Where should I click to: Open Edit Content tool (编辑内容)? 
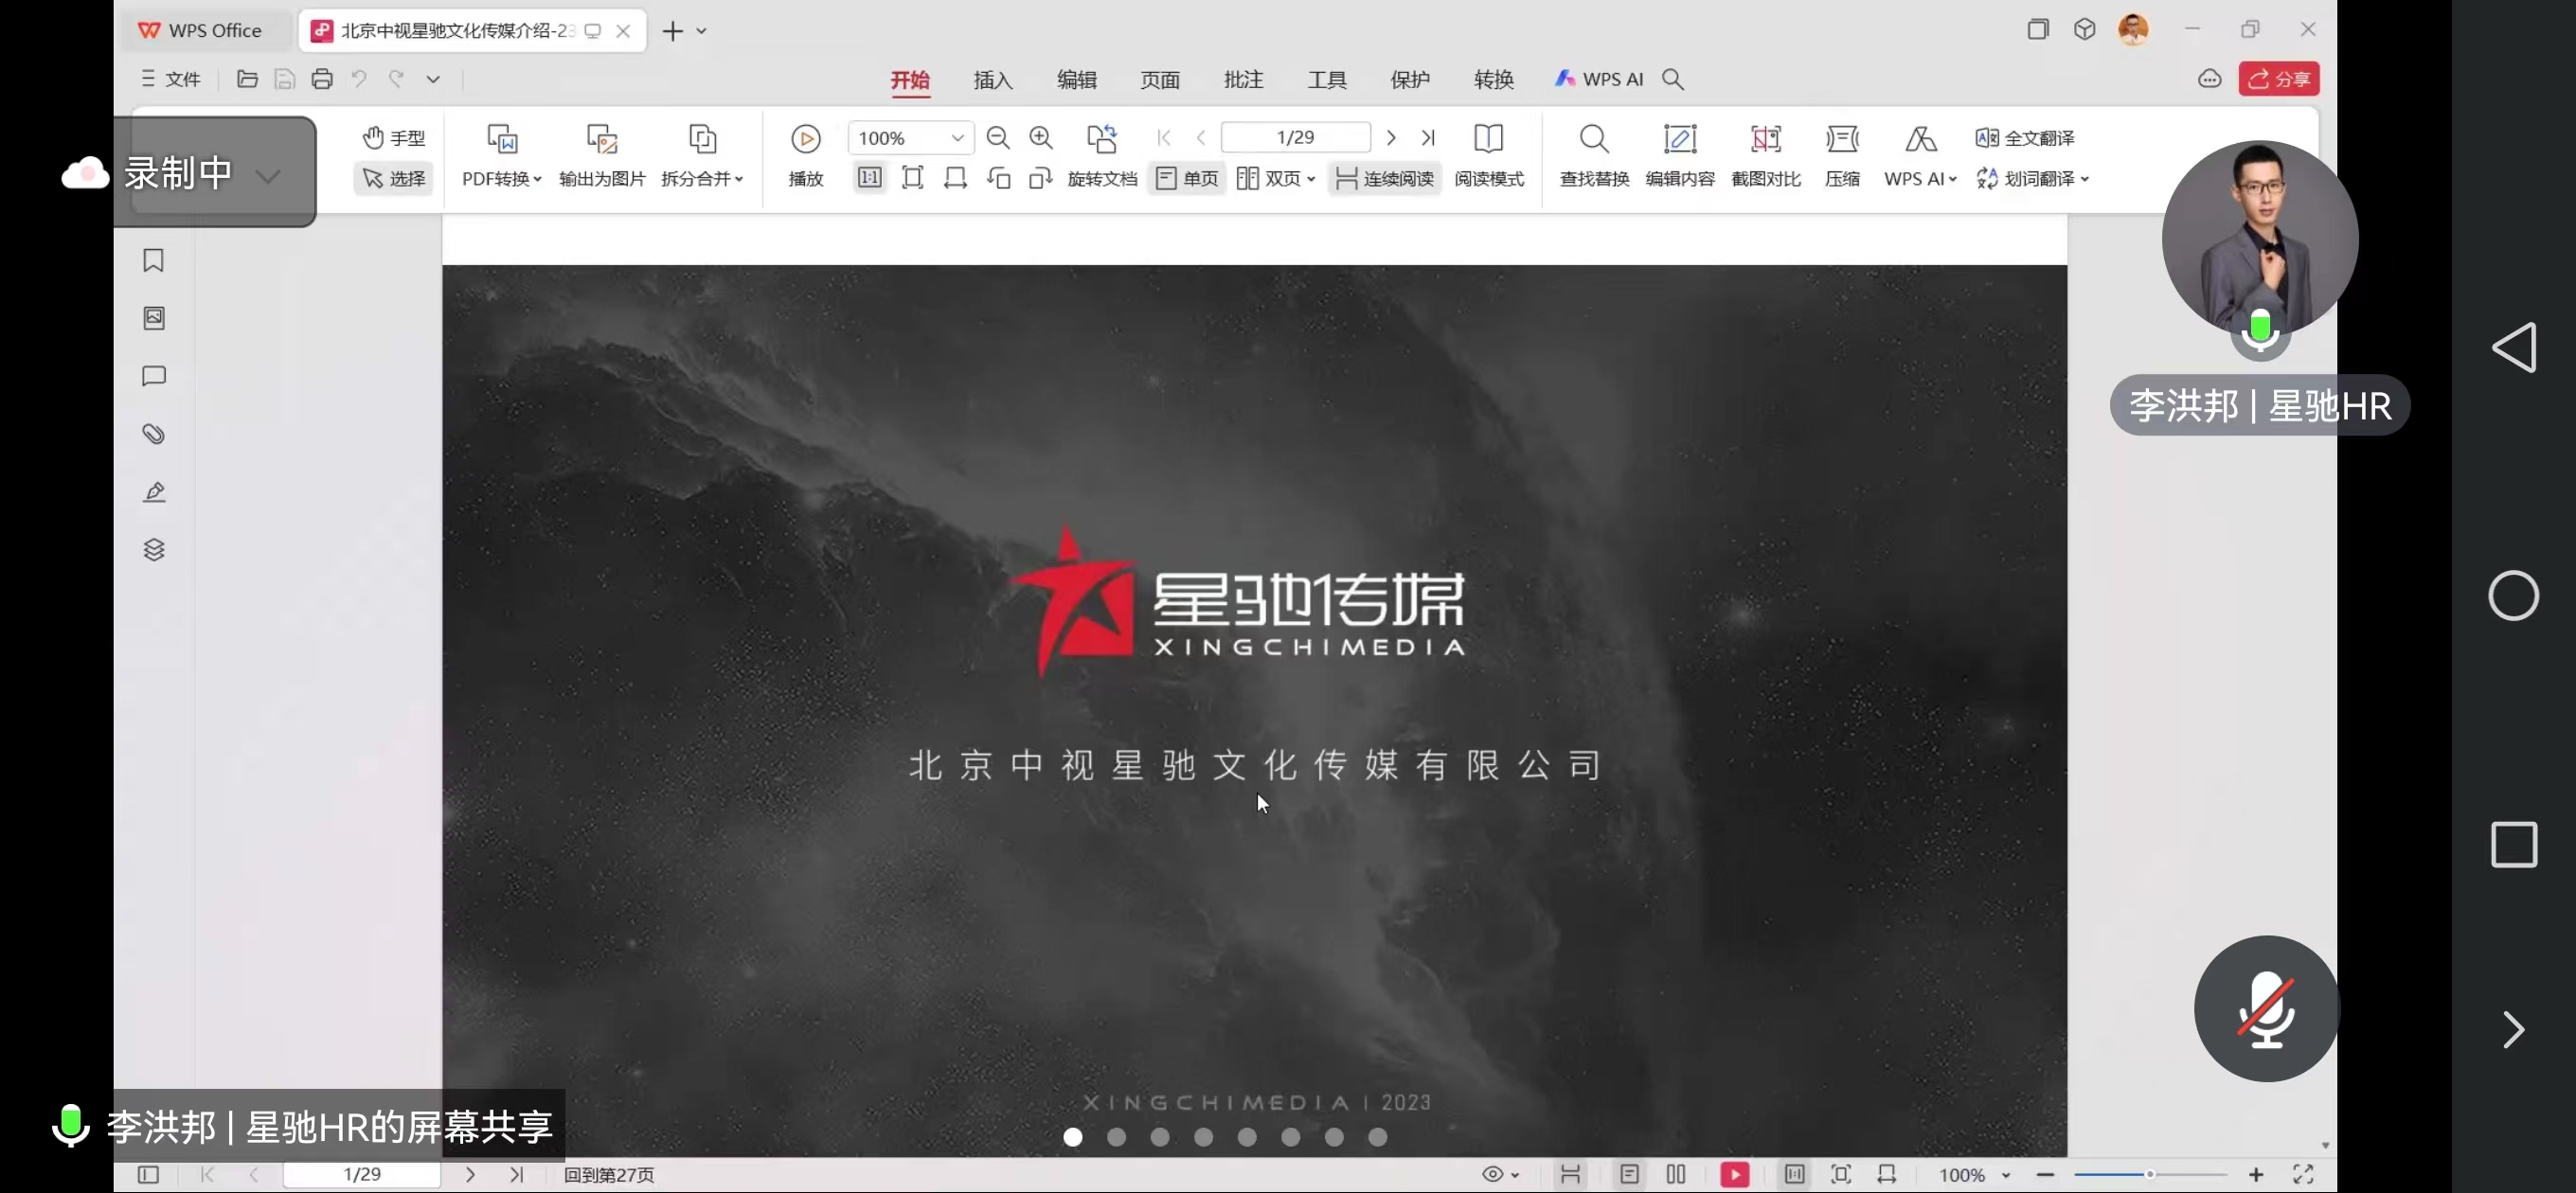pos(1680,156)
